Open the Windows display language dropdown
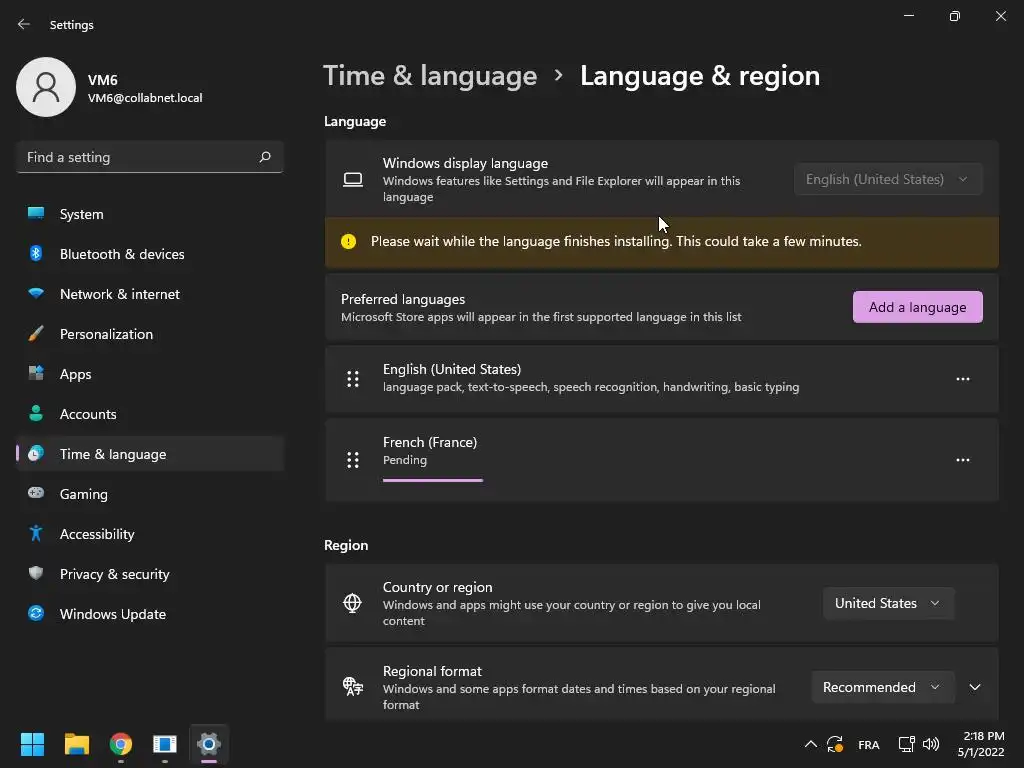The image size is (1024, 768). [x=888, y=179]
